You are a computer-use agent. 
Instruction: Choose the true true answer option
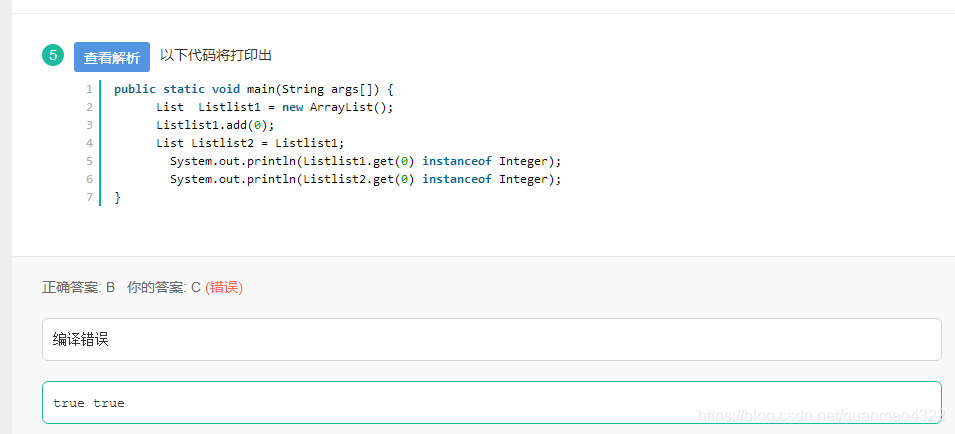492,402
